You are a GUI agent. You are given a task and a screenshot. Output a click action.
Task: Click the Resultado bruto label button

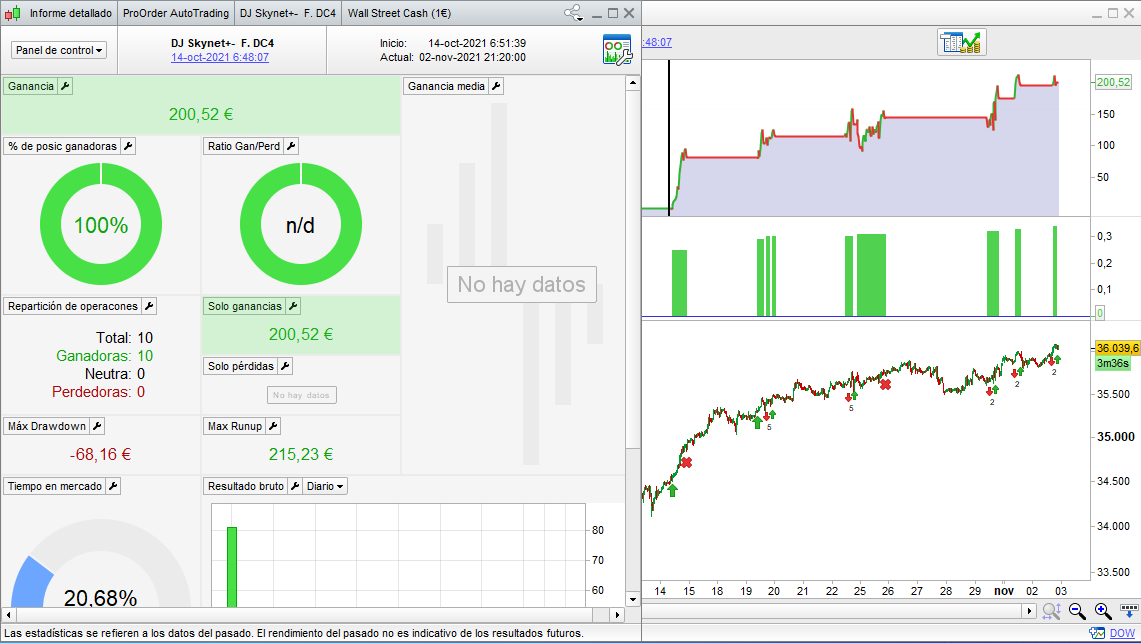(x=246, y=486)
